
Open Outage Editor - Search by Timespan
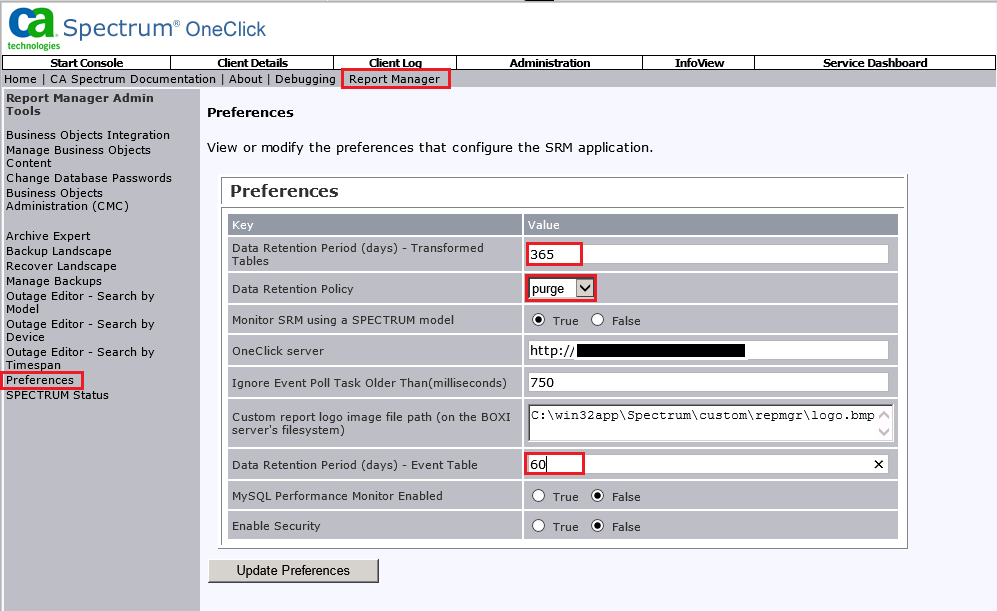[x=80, y=359]
